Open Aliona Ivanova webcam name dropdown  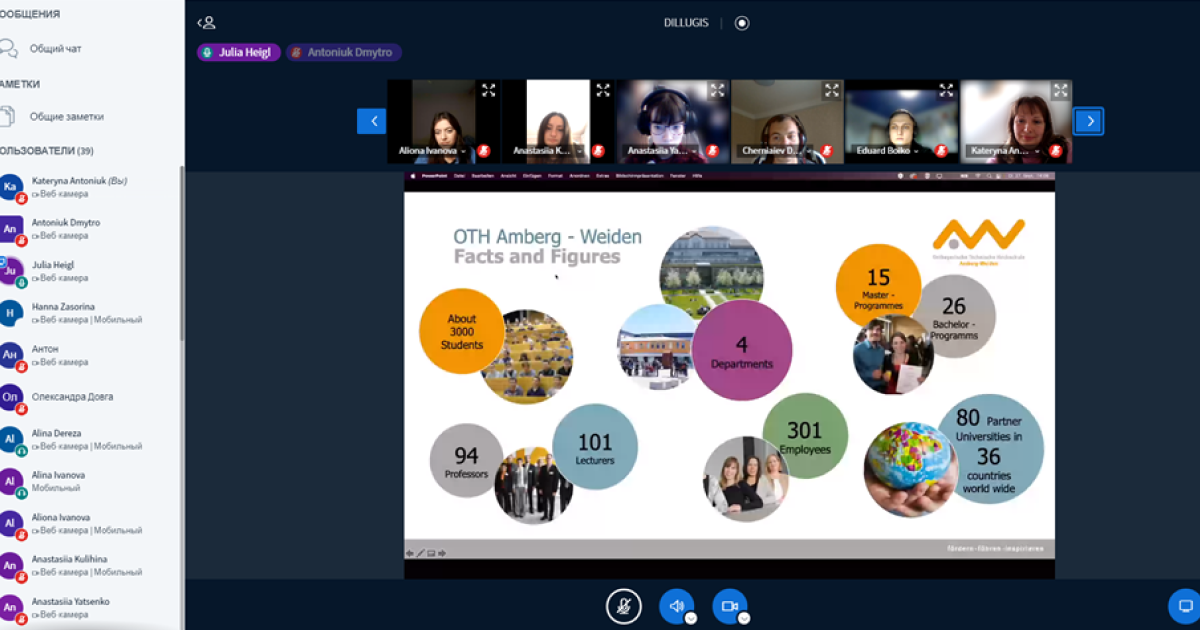pyautogui.click(x=463, y=151)
